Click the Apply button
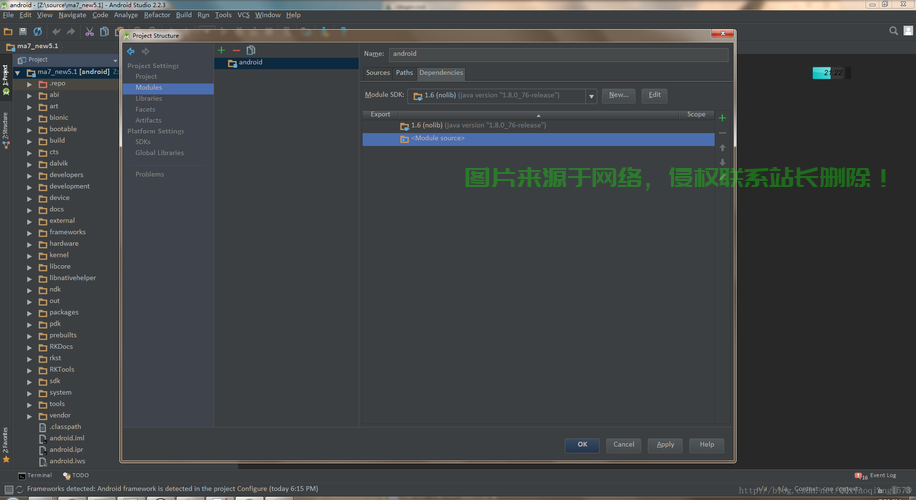This screenshot has height=500, width=916. click(665, 445)
